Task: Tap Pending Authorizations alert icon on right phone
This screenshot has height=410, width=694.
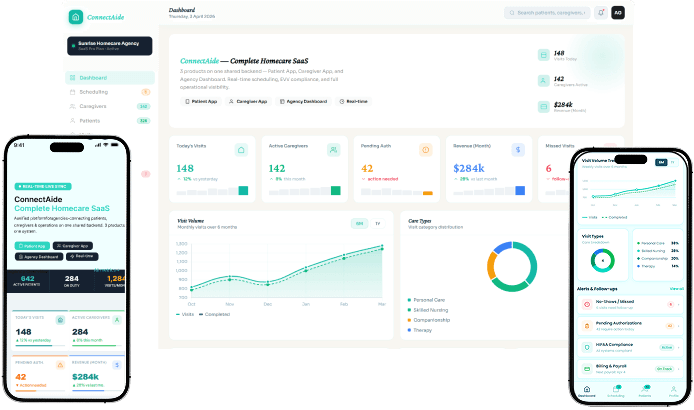Action: 587,326
